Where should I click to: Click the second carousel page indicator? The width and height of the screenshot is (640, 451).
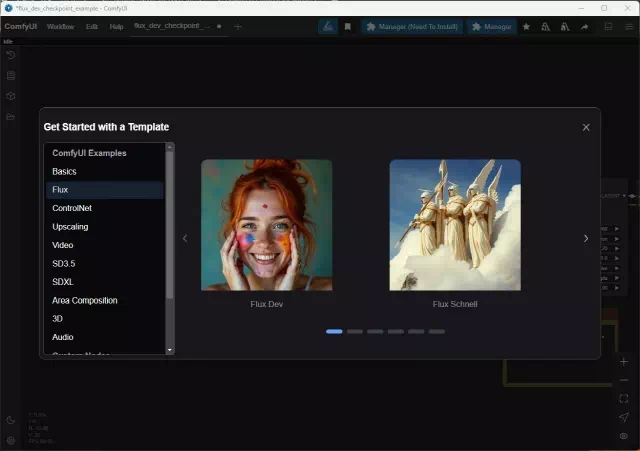point(355,331)
